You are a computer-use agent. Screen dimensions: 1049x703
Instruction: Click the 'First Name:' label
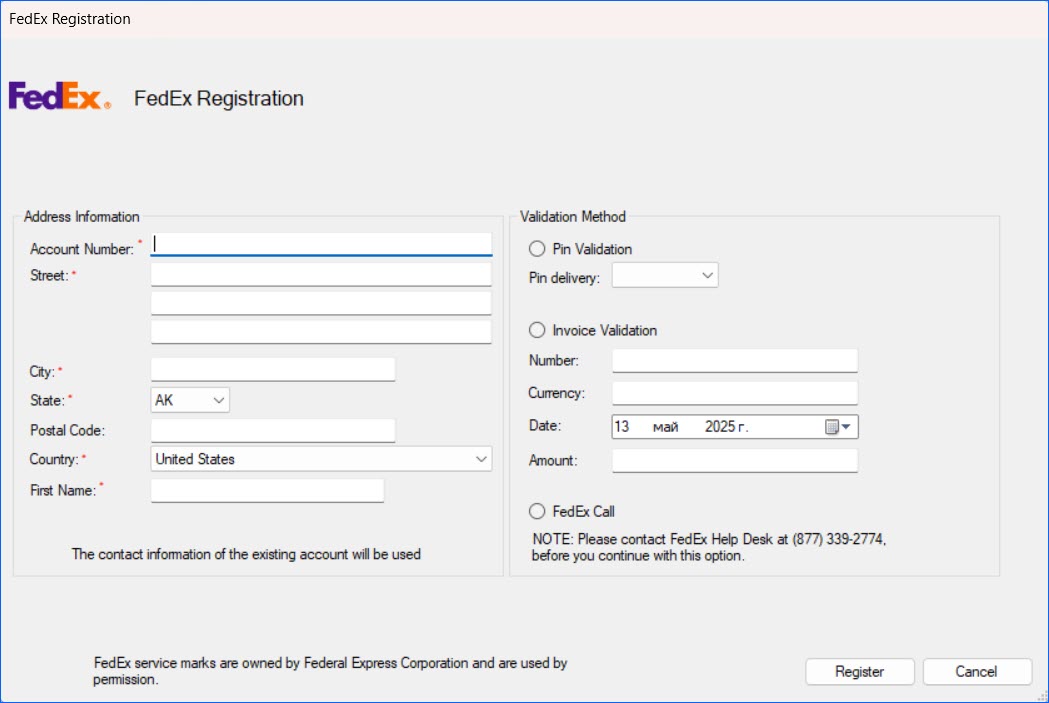tap(63, 490)
